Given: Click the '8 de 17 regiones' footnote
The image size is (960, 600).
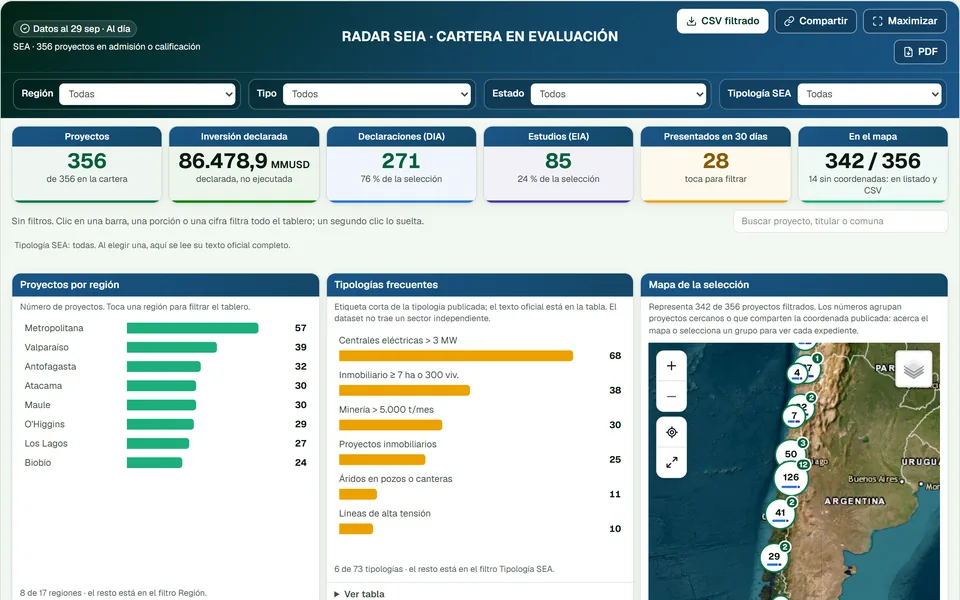Looking at the screenshot, I should point(113,593).
